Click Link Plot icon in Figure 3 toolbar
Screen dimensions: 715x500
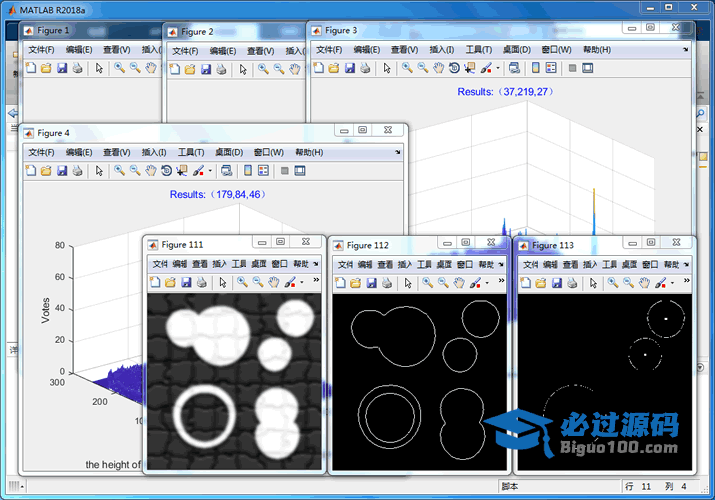pyautogui.click(x=513, y=68)
